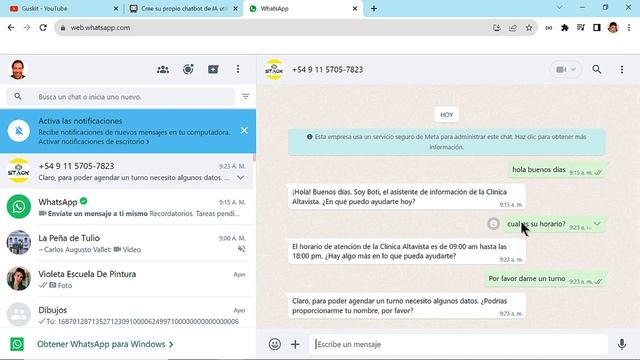Open the emoji picker
The height and width of the screenshot is (360, 640).
(275, 344)
